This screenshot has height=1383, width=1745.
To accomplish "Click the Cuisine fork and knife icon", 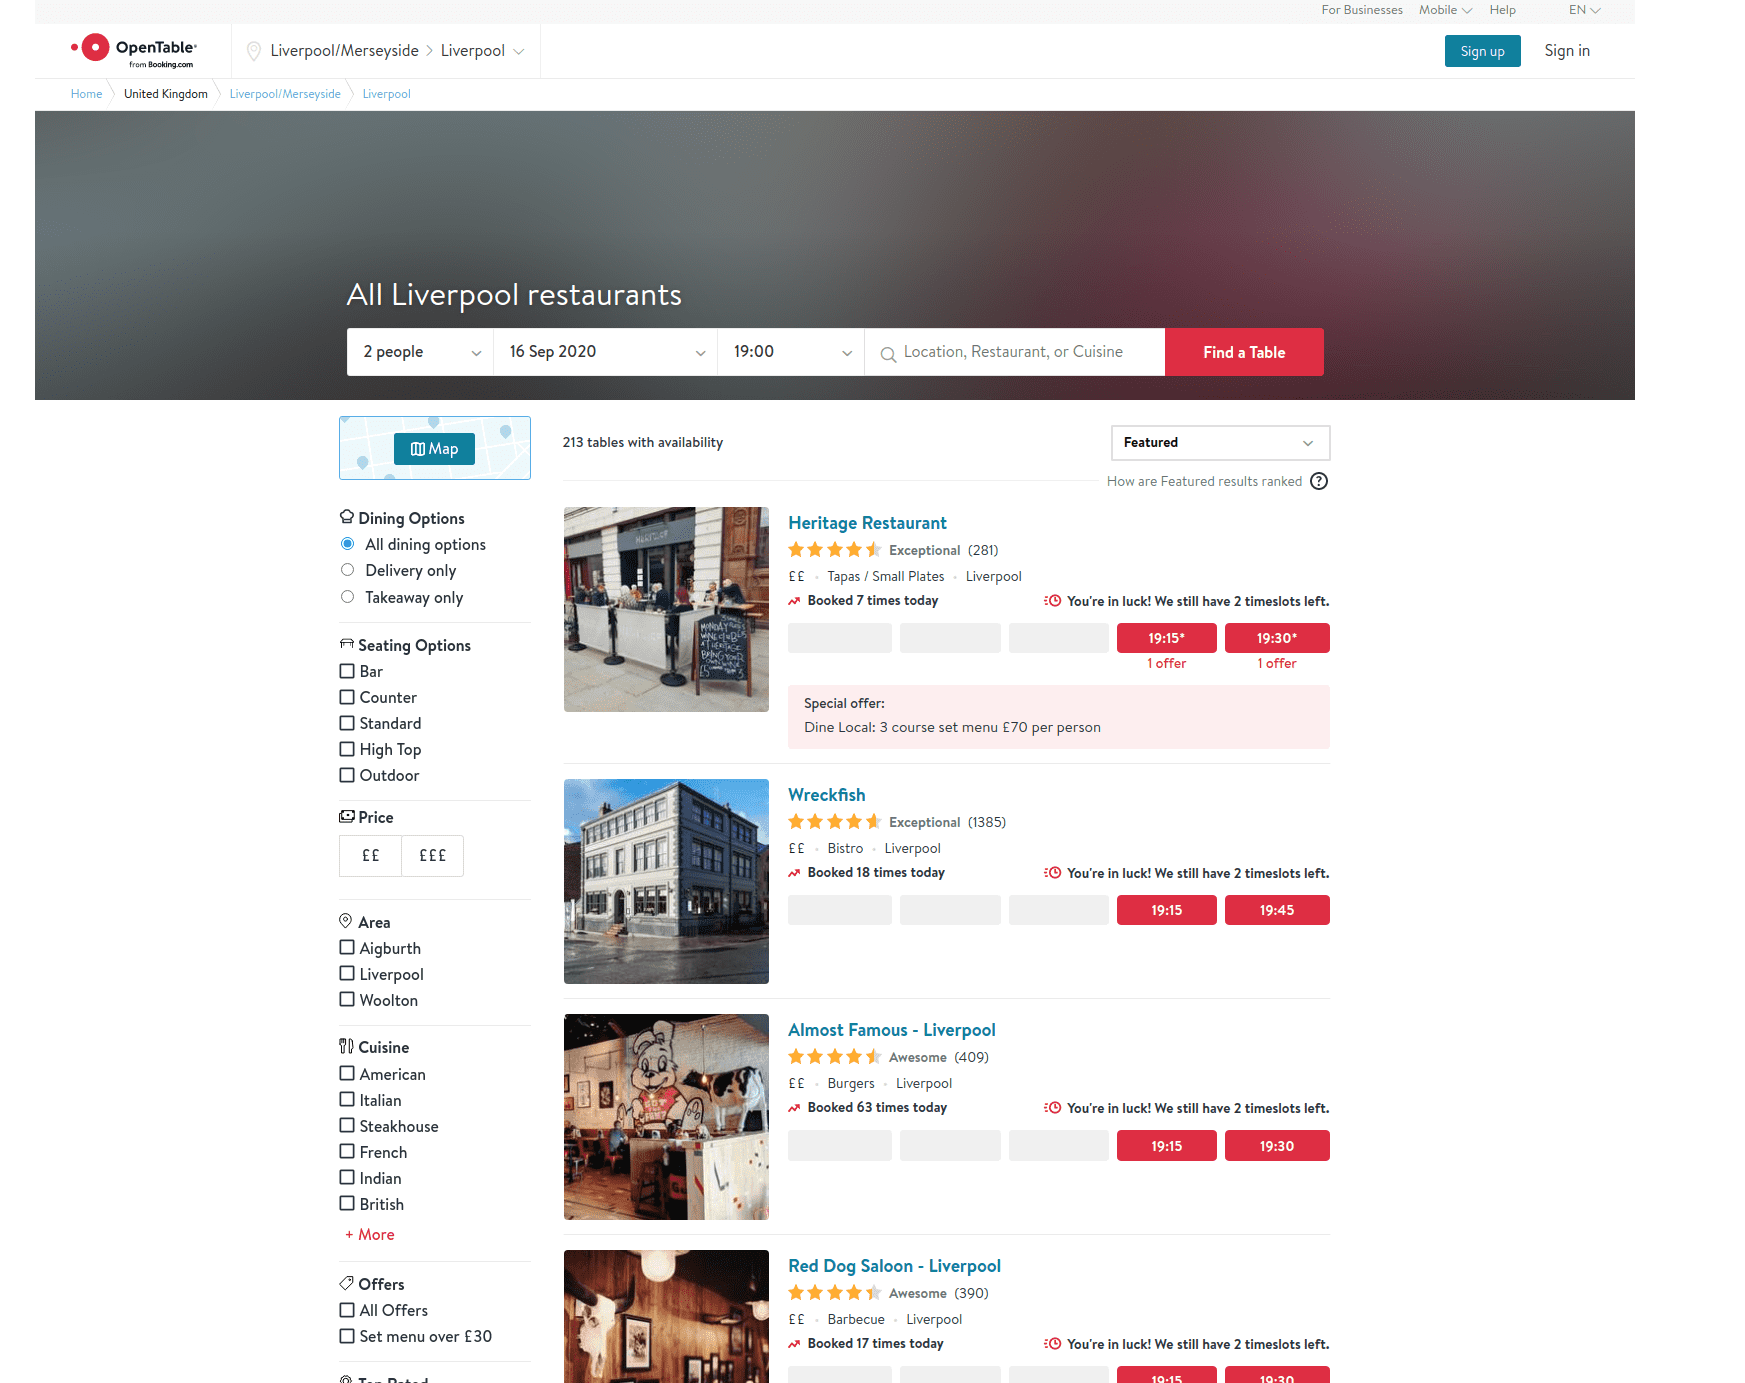I will (346, 1046).
